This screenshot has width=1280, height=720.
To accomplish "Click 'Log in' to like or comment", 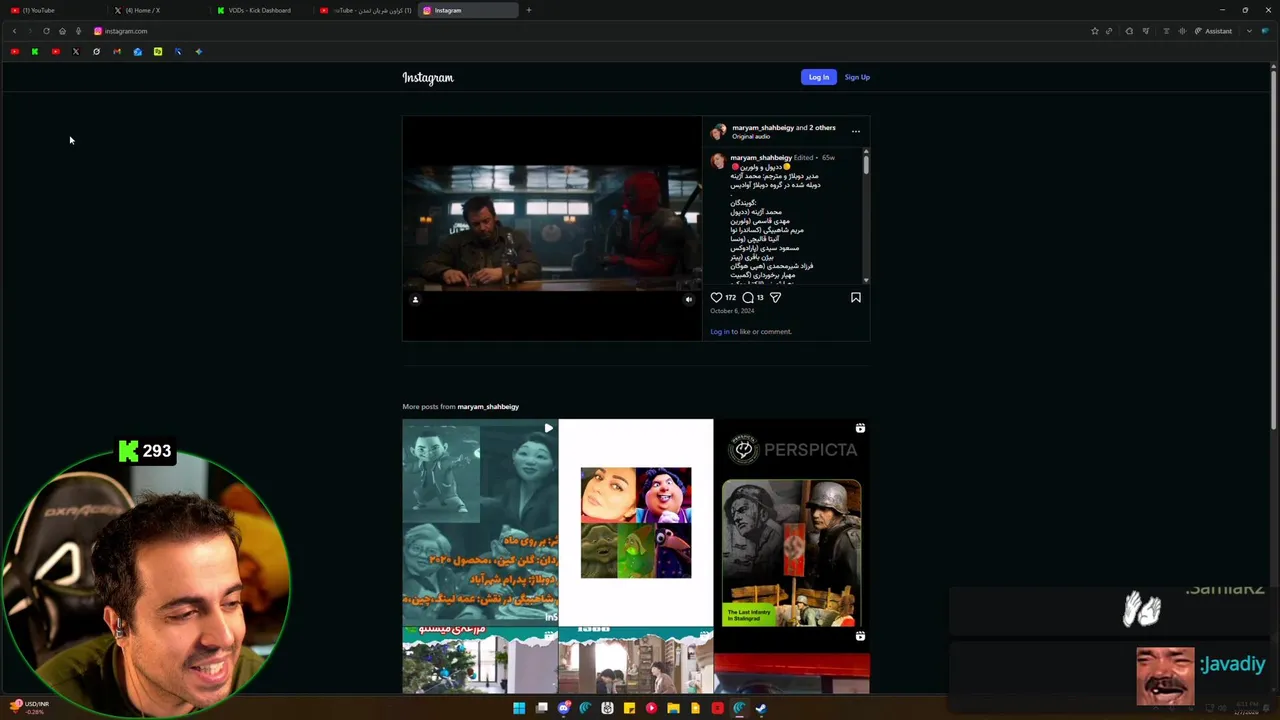I will [719, 332].
